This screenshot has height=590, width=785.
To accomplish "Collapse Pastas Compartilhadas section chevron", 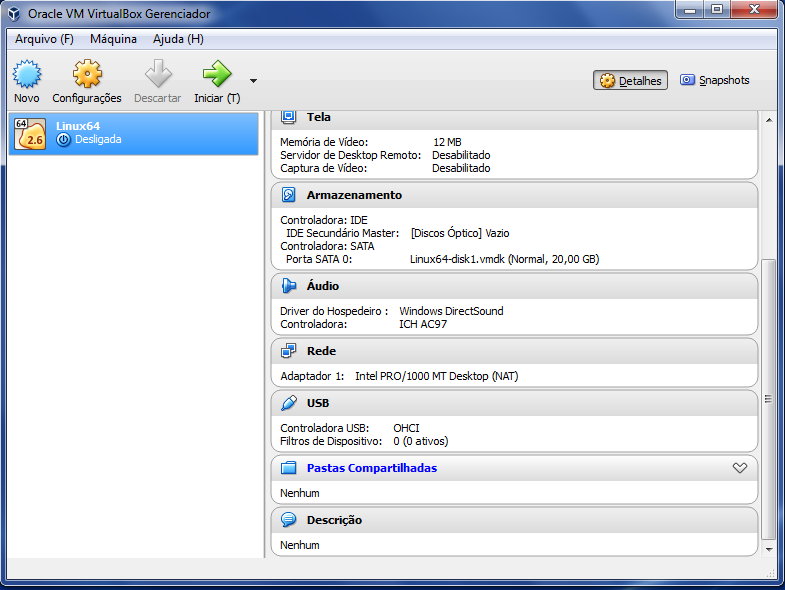I will pos(740,468).
